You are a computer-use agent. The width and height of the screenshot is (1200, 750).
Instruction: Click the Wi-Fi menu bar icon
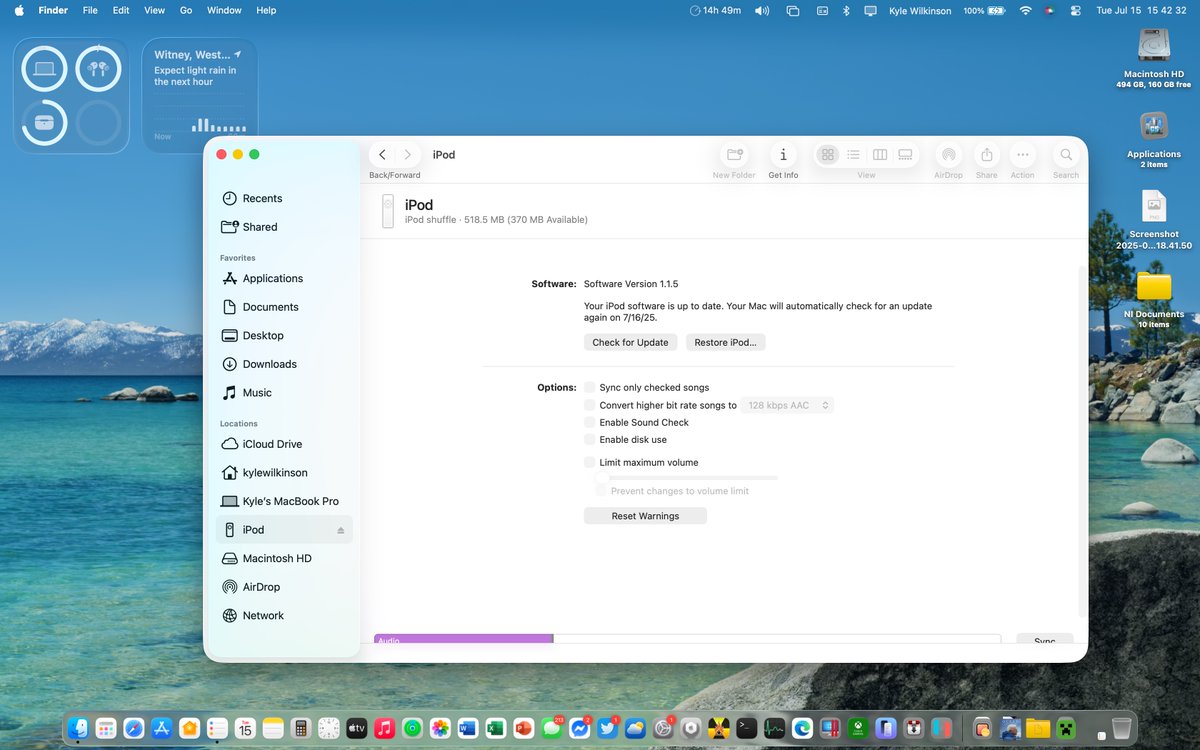coord(1025,10)
